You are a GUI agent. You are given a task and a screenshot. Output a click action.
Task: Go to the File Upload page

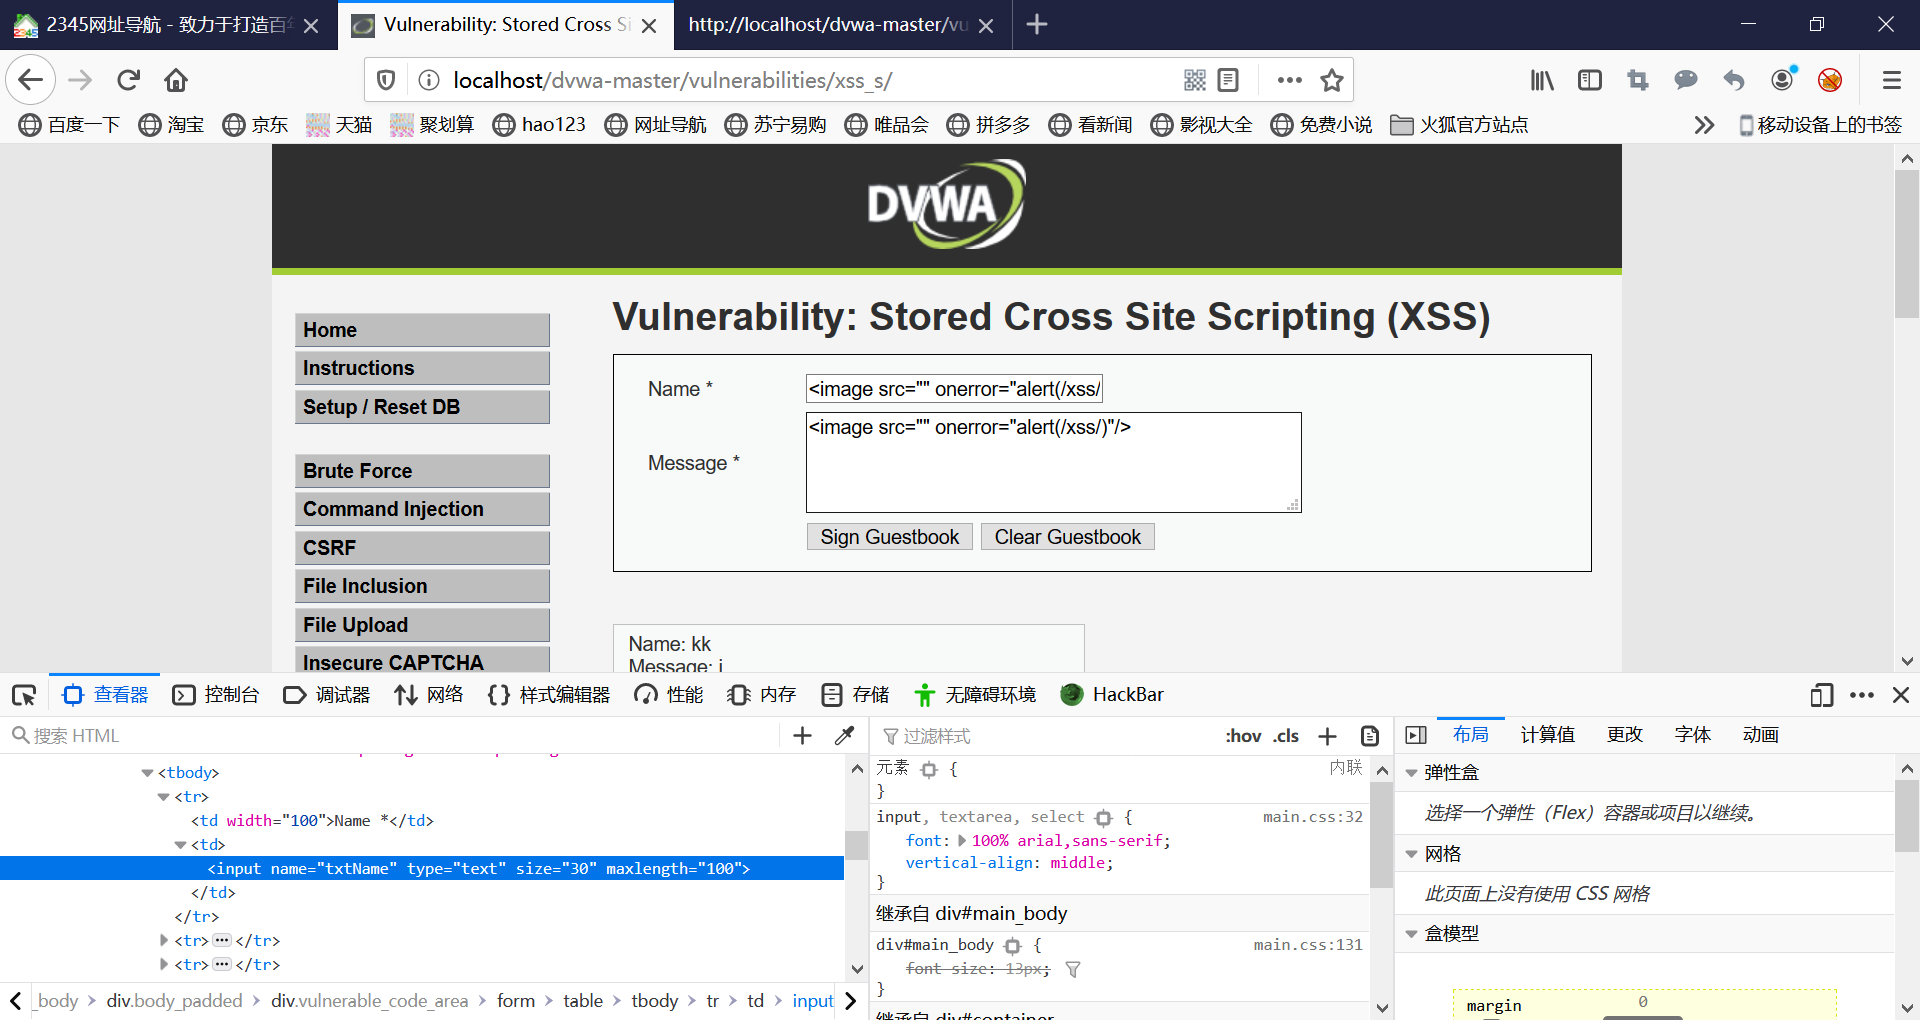[x=422, y=625]
